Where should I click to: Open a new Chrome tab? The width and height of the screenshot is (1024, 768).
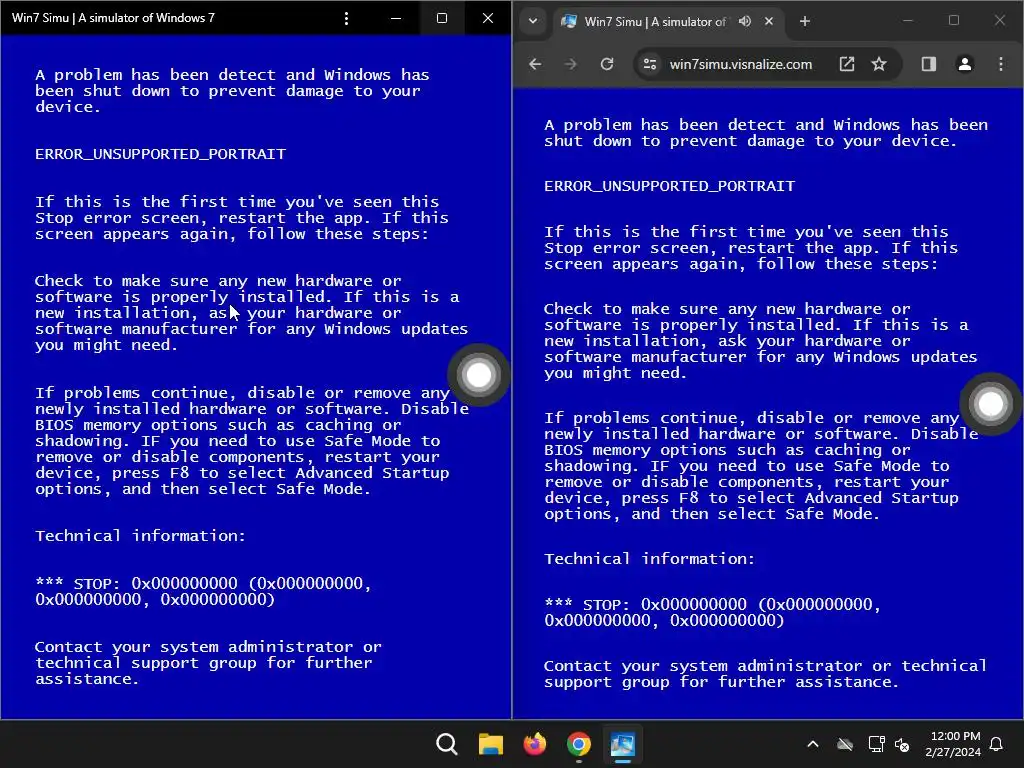(x=805, y=21)
